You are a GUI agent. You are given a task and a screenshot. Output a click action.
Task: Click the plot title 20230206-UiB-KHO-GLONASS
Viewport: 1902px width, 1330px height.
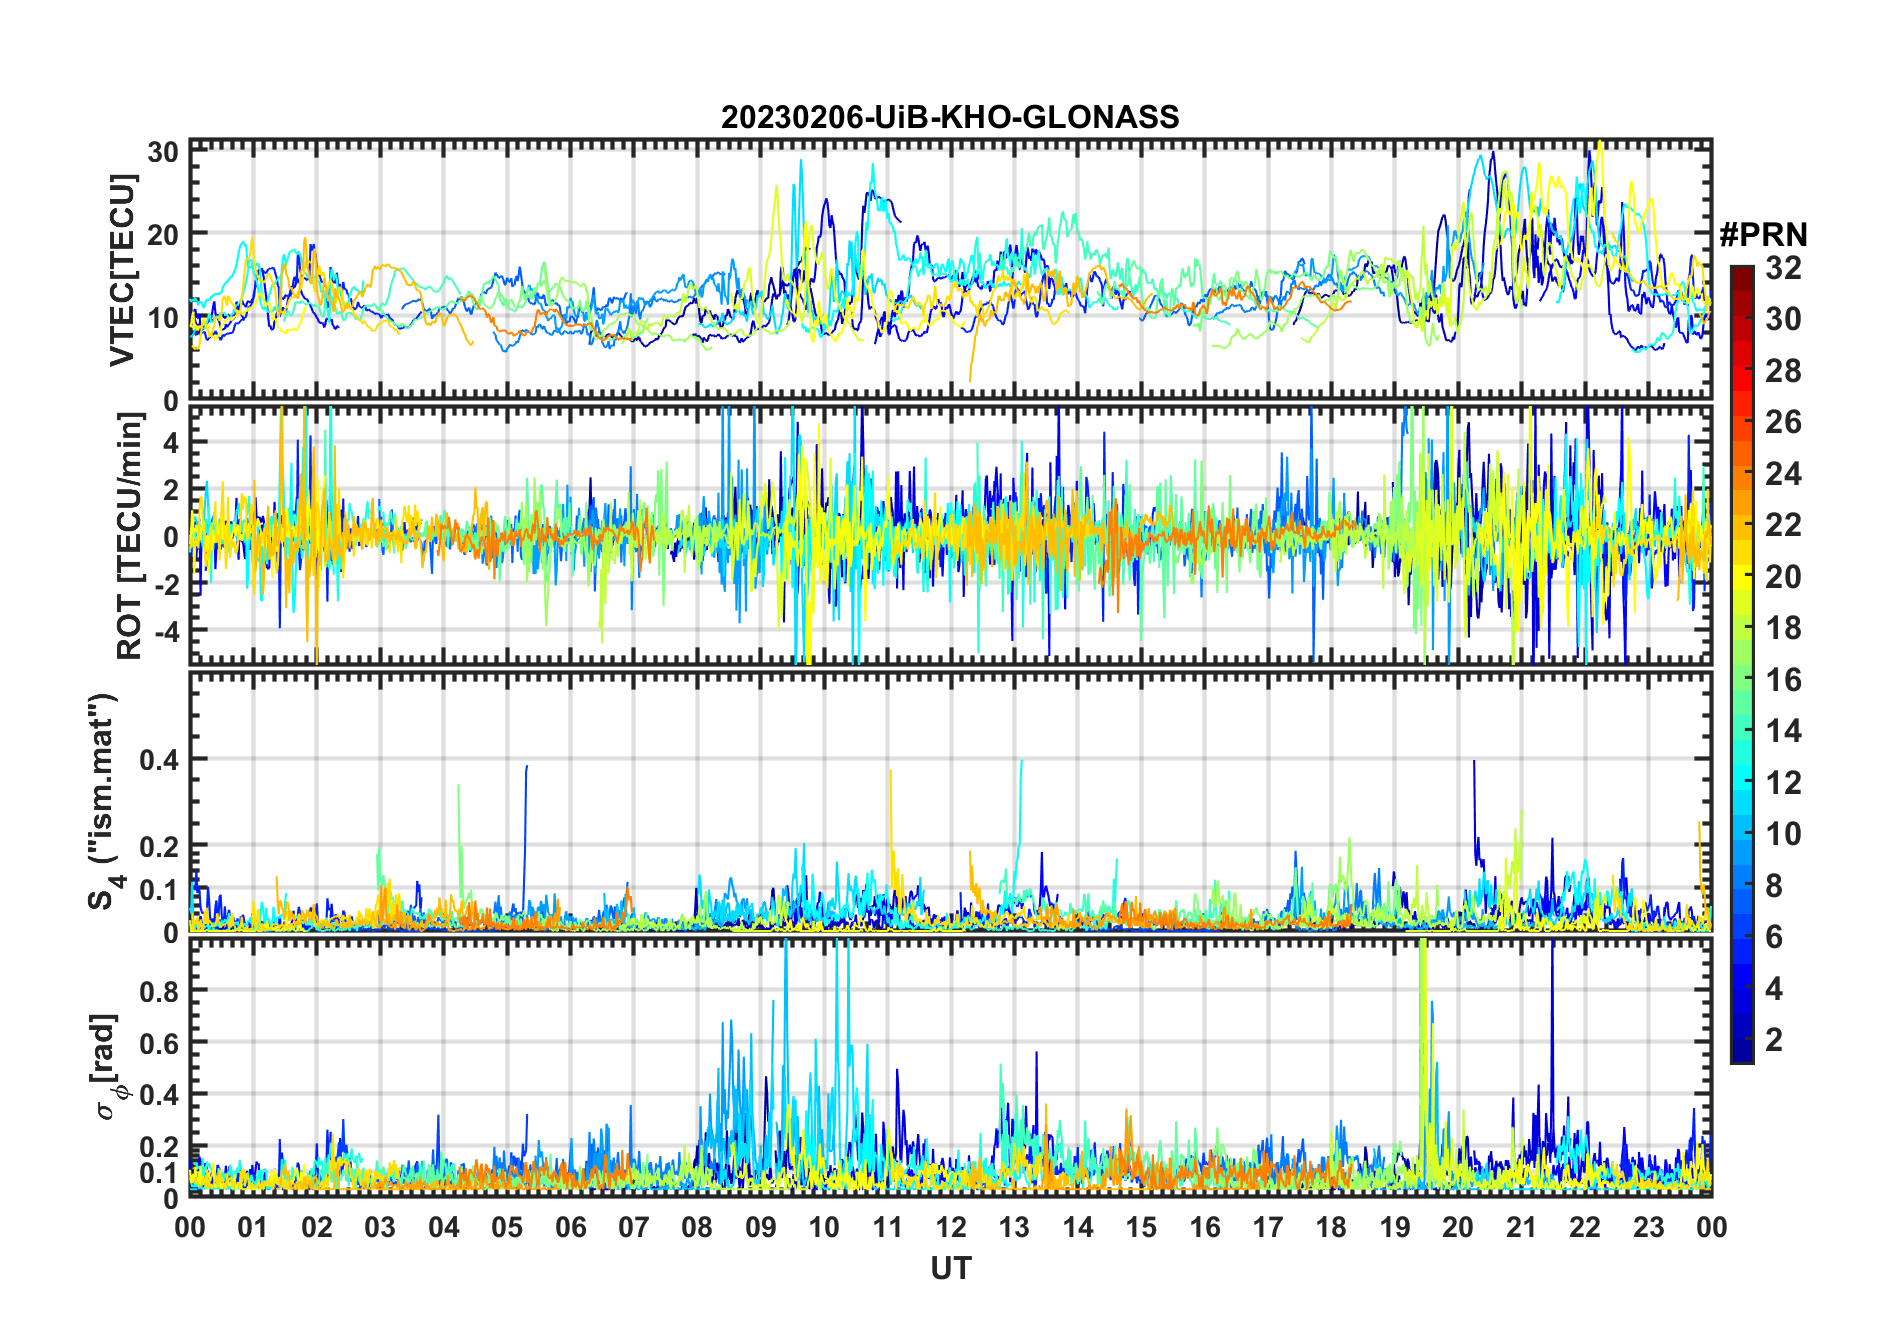[x=950, y=118]
